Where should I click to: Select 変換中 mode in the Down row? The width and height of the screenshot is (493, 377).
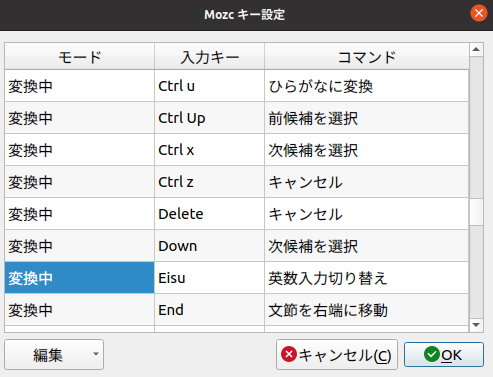click(80, 246)
